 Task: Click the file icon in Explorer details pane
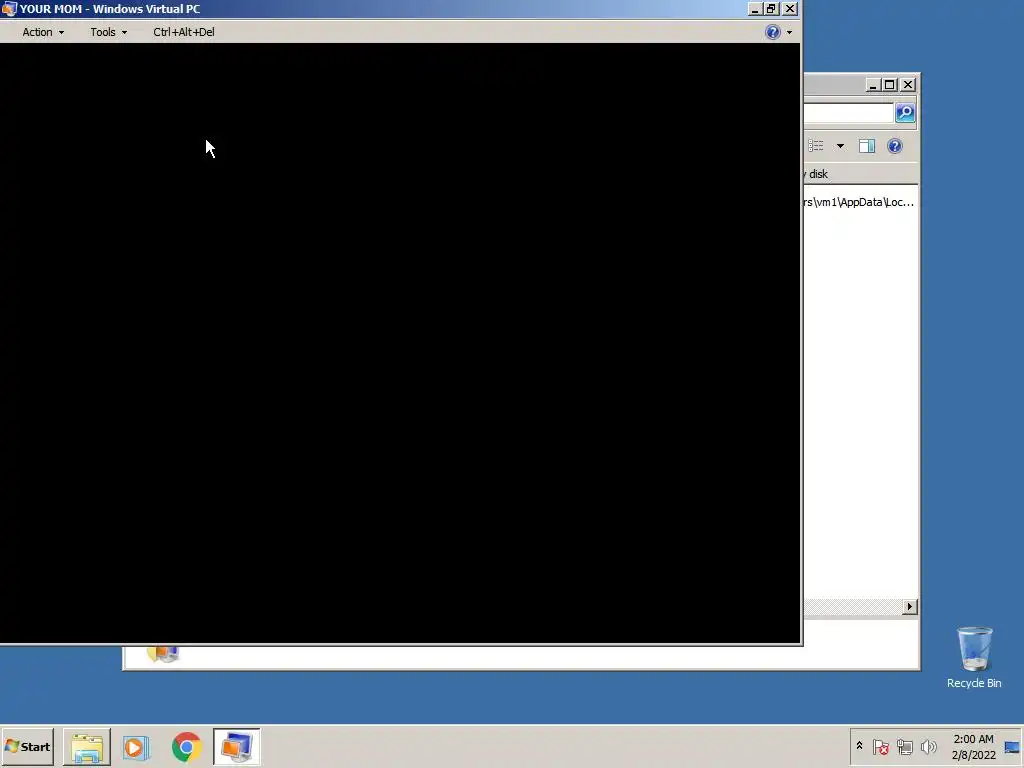[x=163, y=653]
